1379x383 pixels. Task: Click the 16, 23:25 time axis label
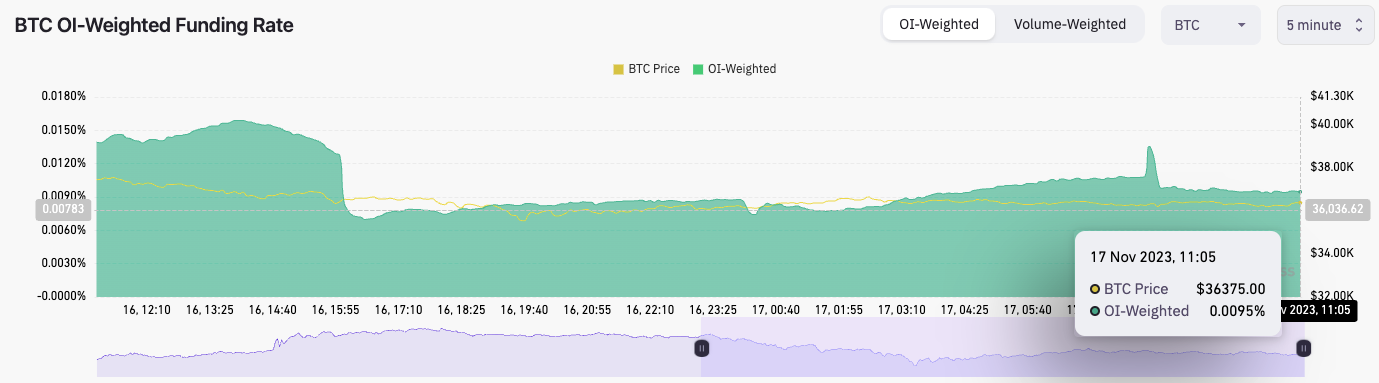pyautogui.click(x=714, y=310)
